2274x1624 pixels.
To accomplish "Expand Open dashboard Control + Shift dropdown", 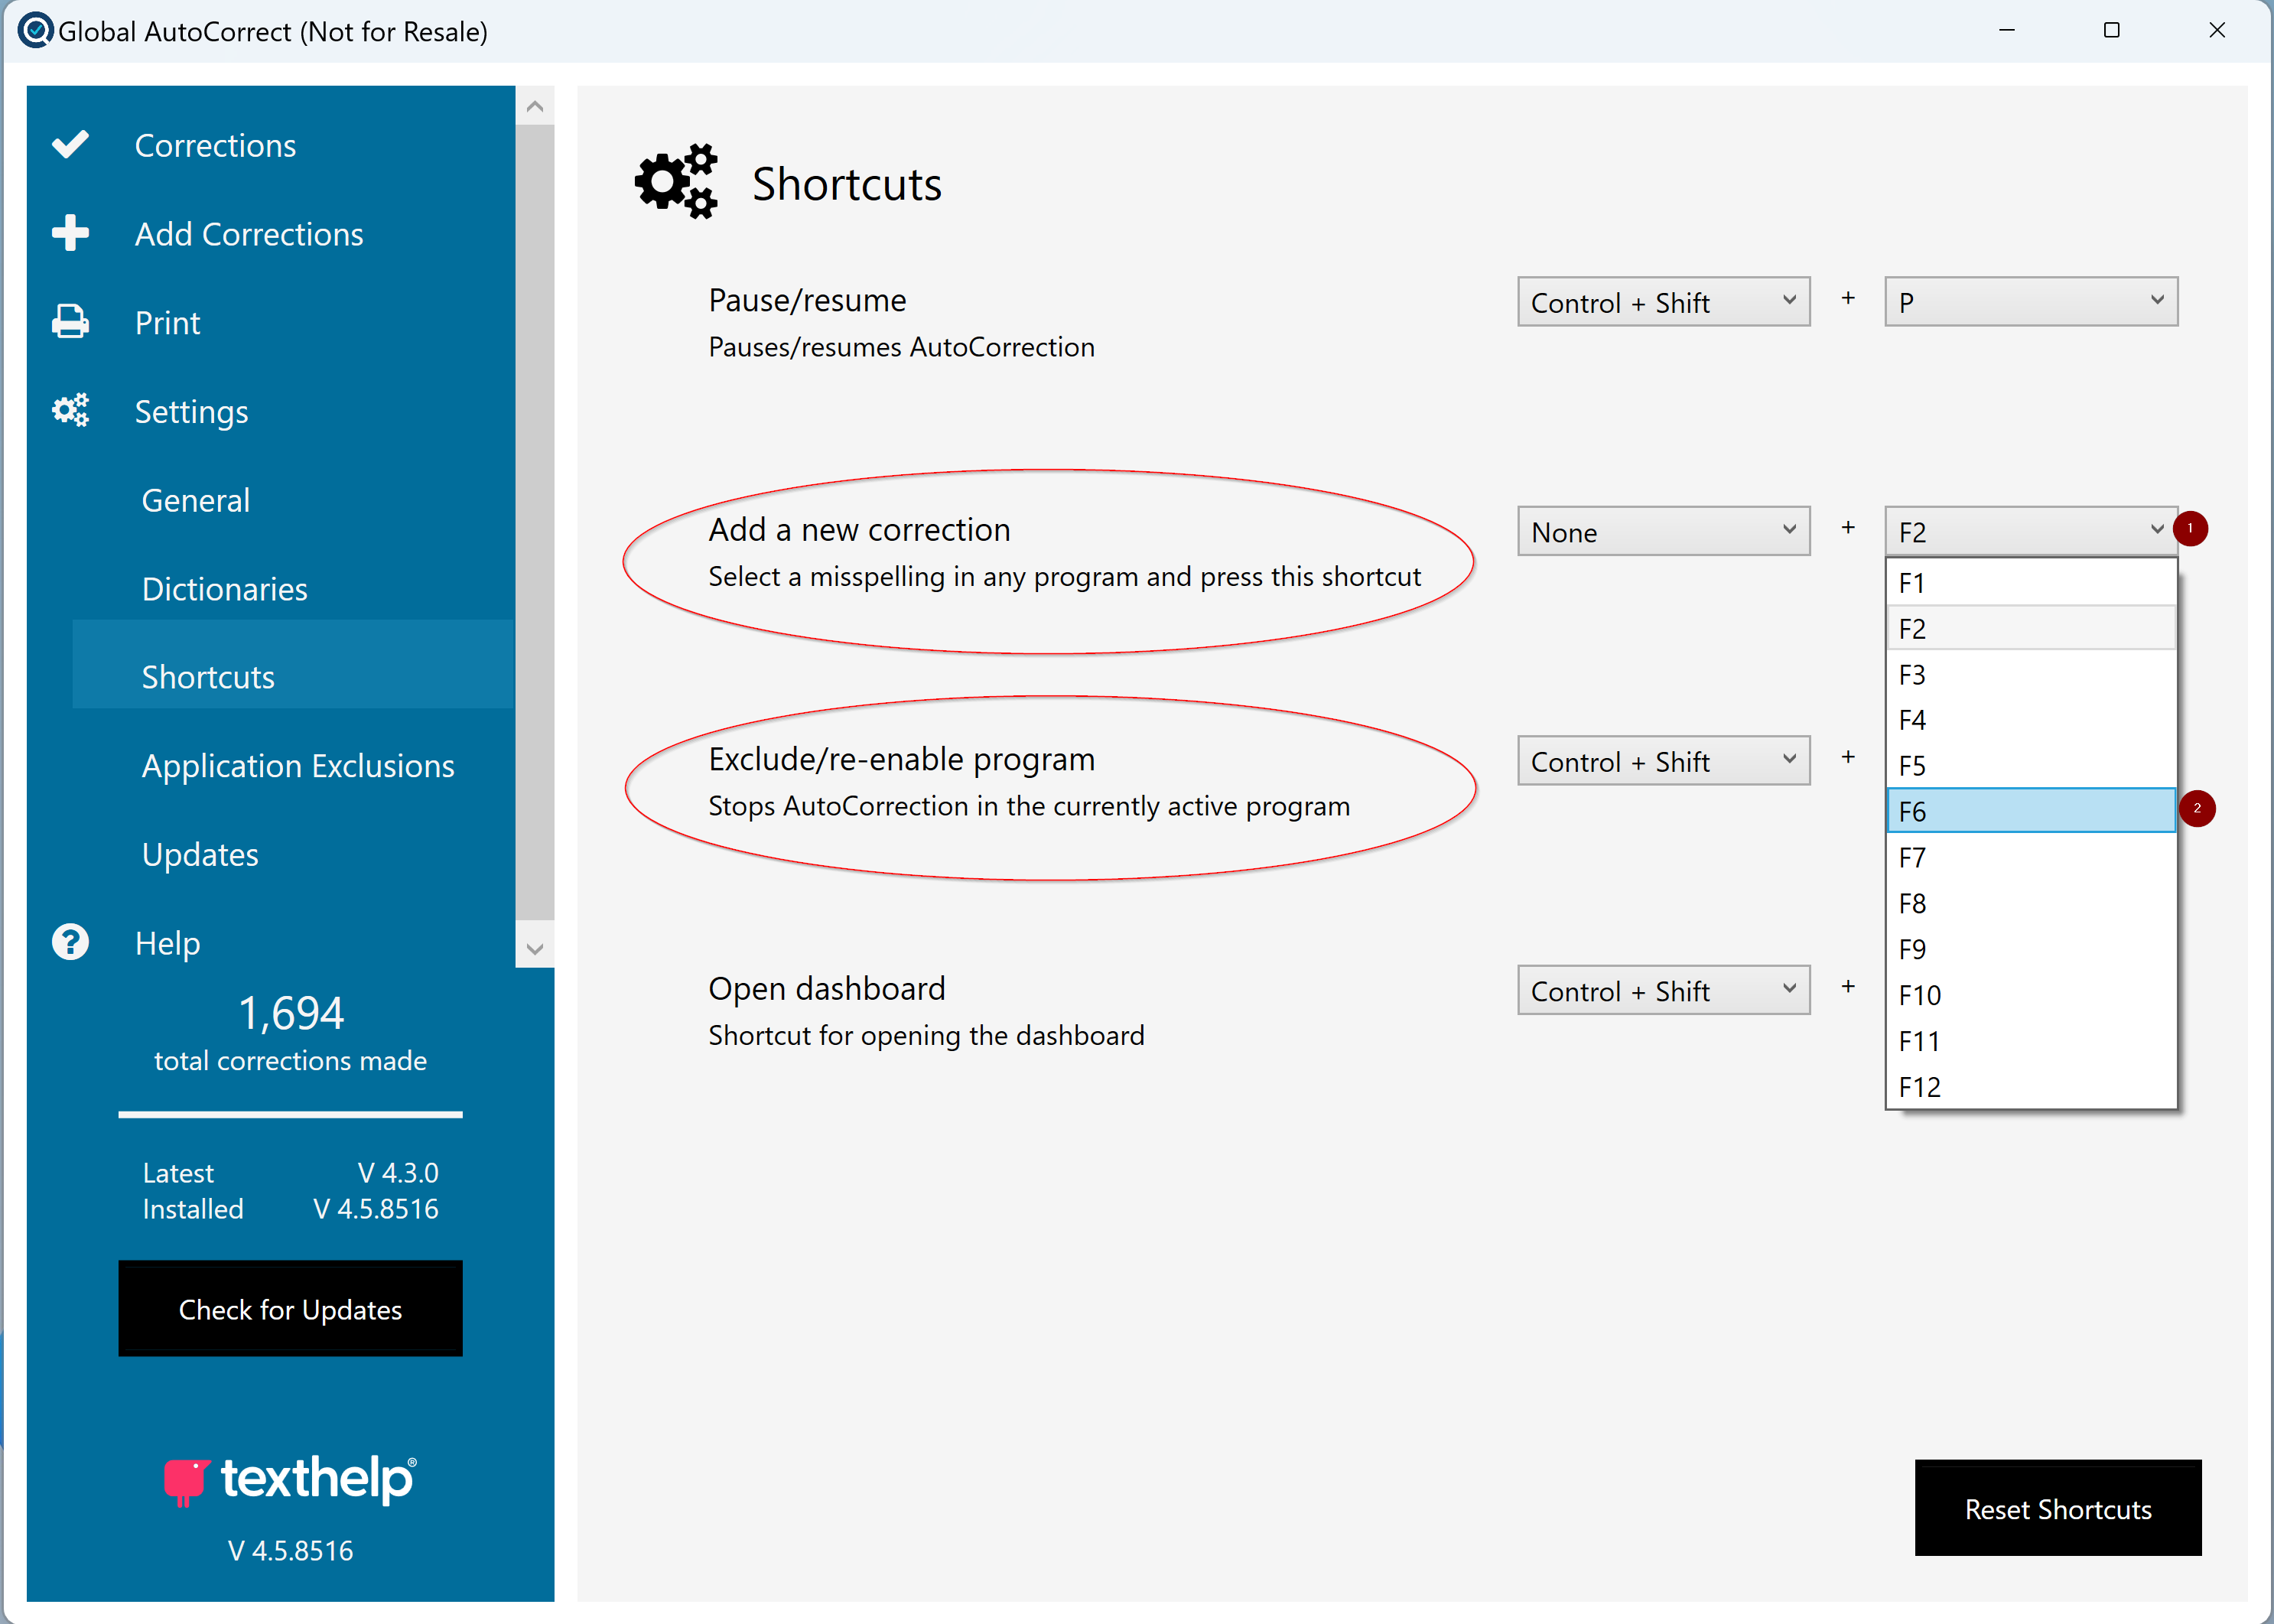I will point(1663,991).
